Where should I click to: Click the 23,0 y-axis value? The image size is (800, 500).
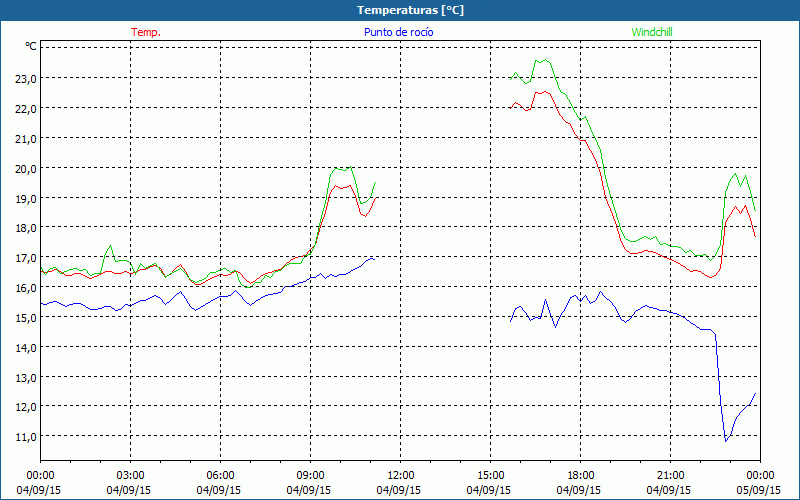point(28,79)
